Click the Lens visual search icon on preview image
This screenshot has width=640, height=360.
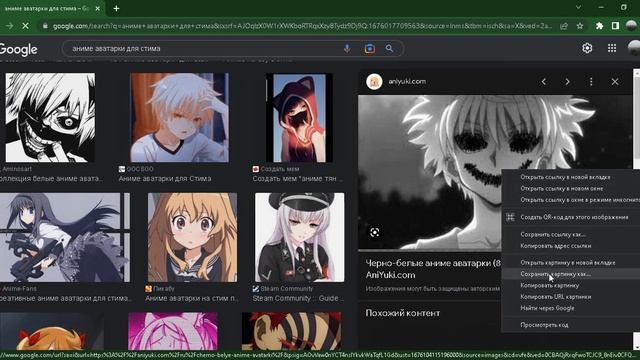tap(375, 232)
